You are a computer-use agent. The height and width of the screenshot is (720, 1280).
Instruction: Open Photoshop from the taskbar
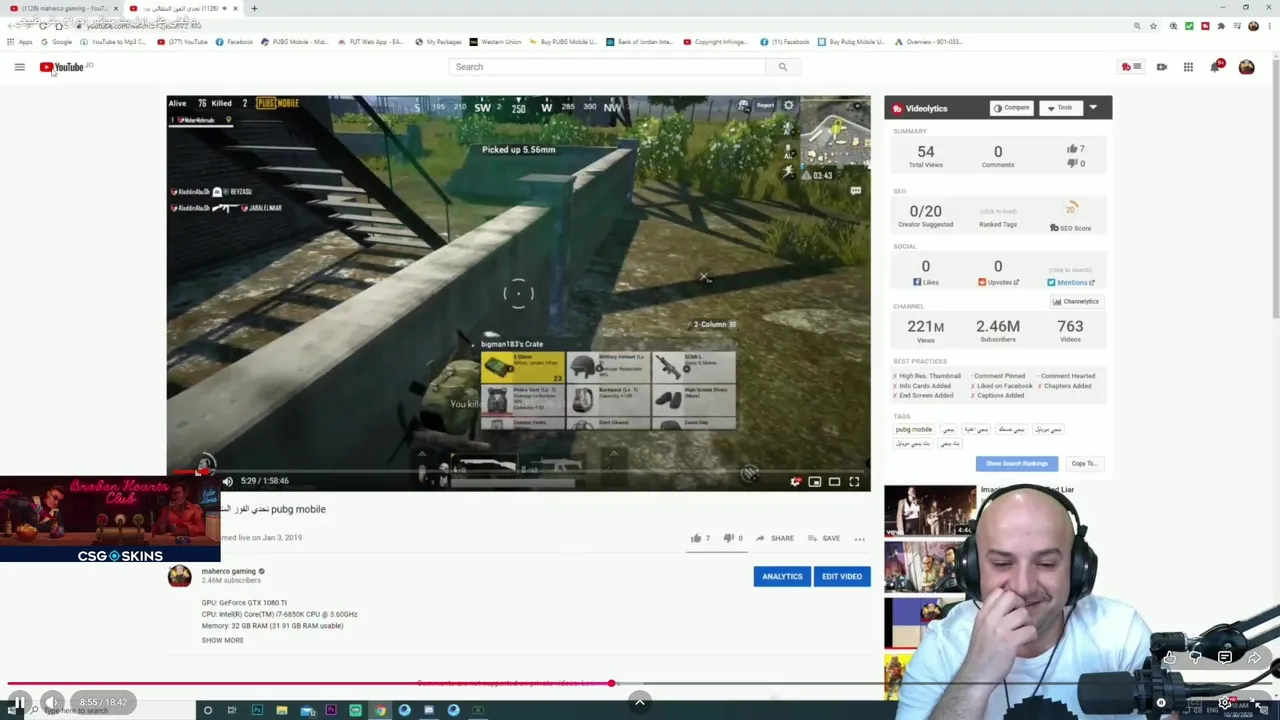(257, 710)
